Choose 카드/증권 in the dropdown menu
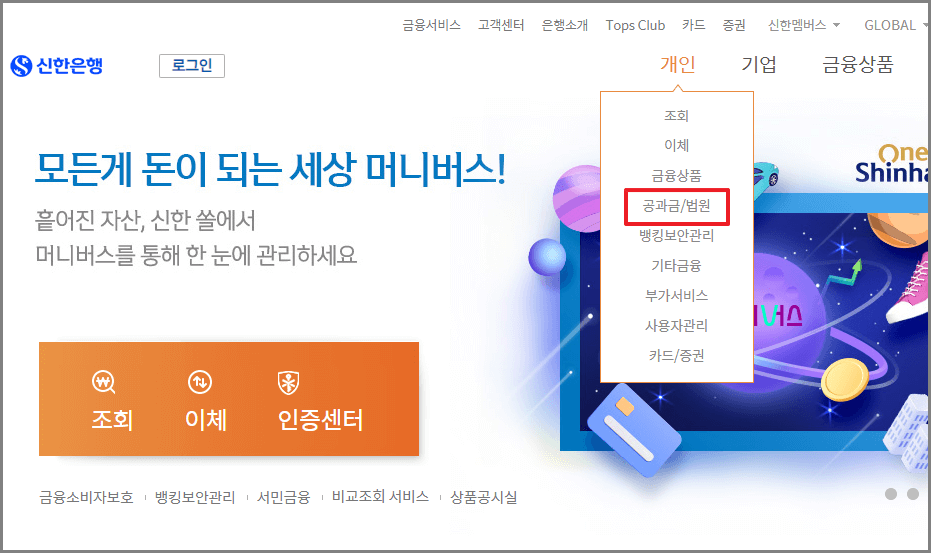Image resolution: width=931 pixels, height=553 pixels. coord(676,355)
